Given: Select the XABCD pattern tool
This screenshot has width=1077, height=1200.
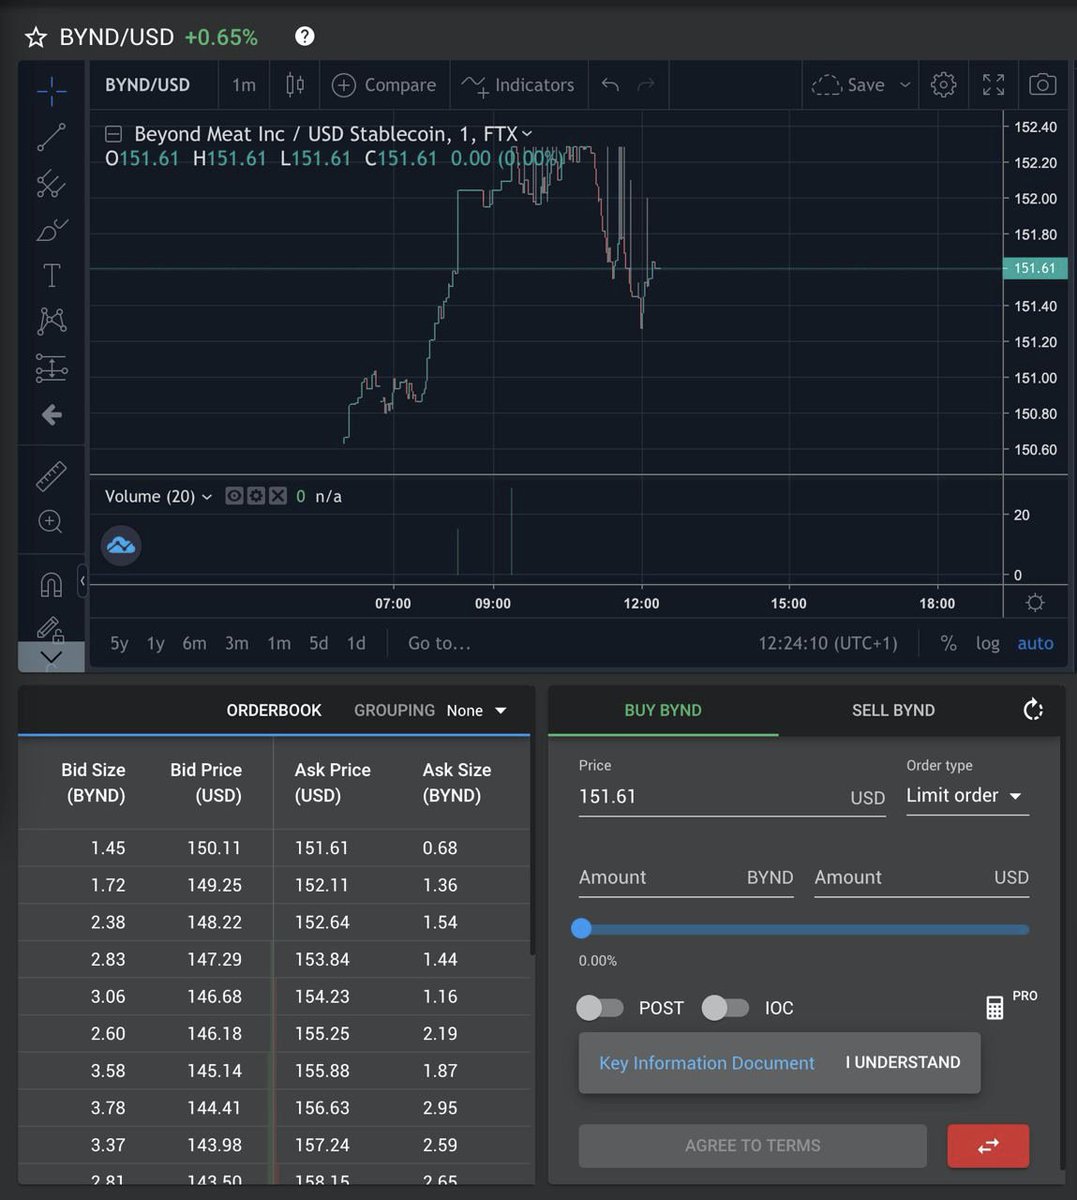Looking at the screenshot, I should [51, 321].
